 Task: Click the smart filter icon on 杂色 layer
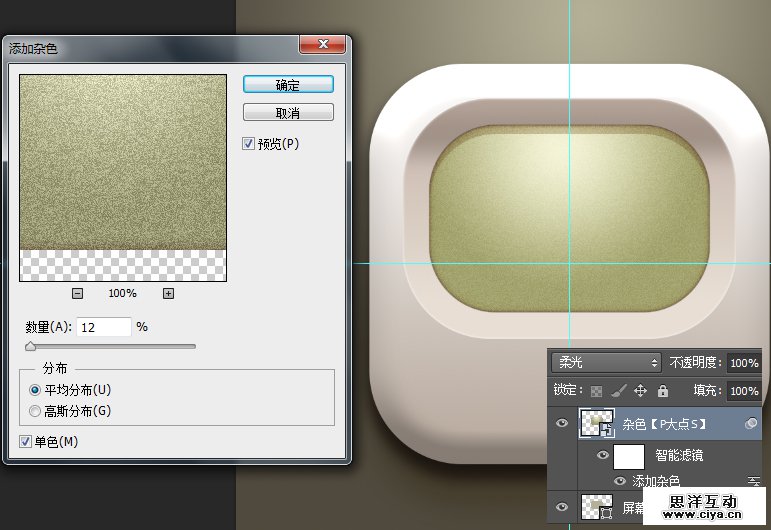[751, 424]
